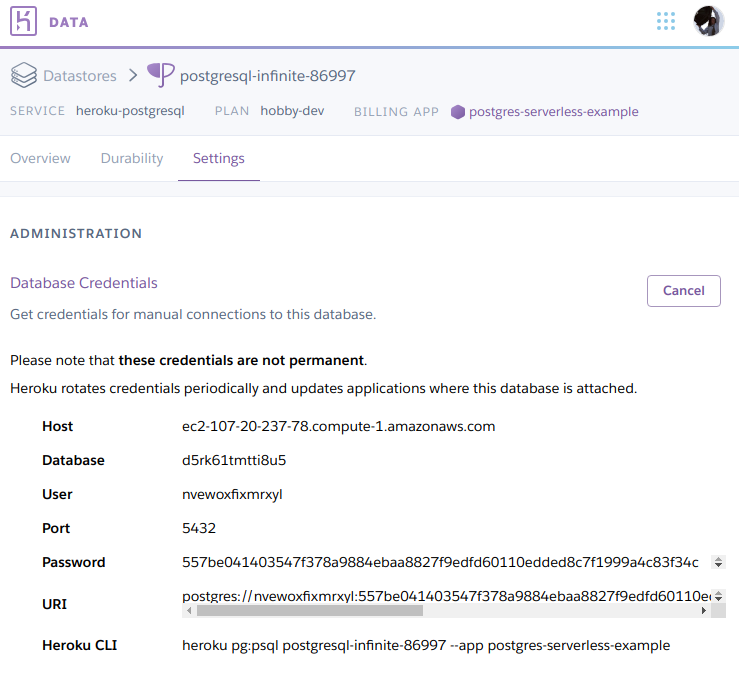Click the Password value field
739x689 pixels.
(445, 562)
